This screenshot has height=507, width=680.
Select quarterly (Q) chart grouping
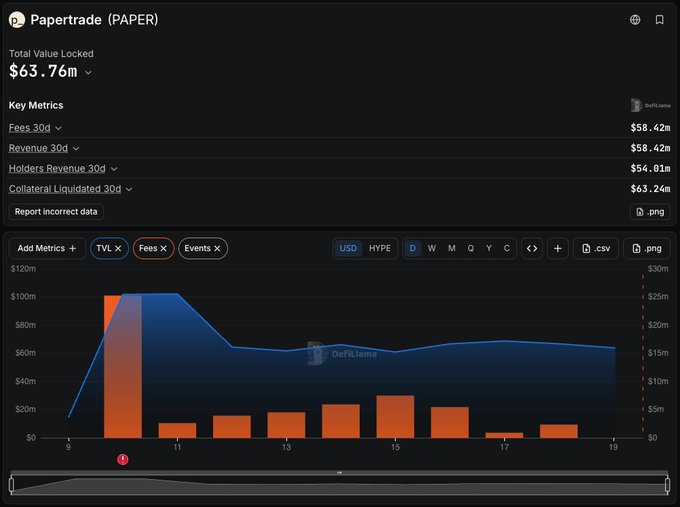tap(471, 248)
